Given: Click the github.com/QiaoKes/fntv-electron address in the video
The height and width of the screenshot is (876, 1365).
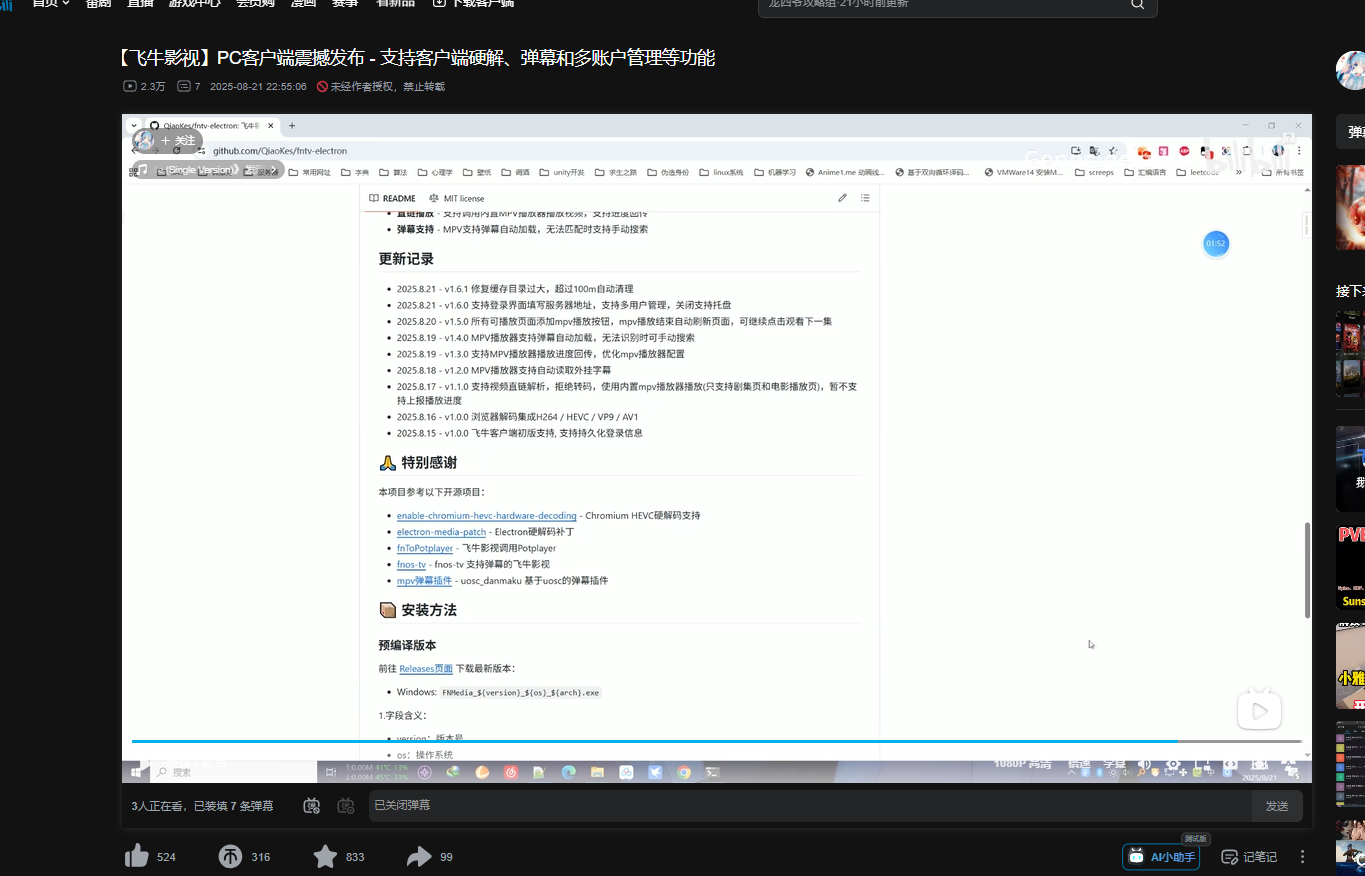Looking at the screenshot, I should pyautogui.click(x=280, y=151).
